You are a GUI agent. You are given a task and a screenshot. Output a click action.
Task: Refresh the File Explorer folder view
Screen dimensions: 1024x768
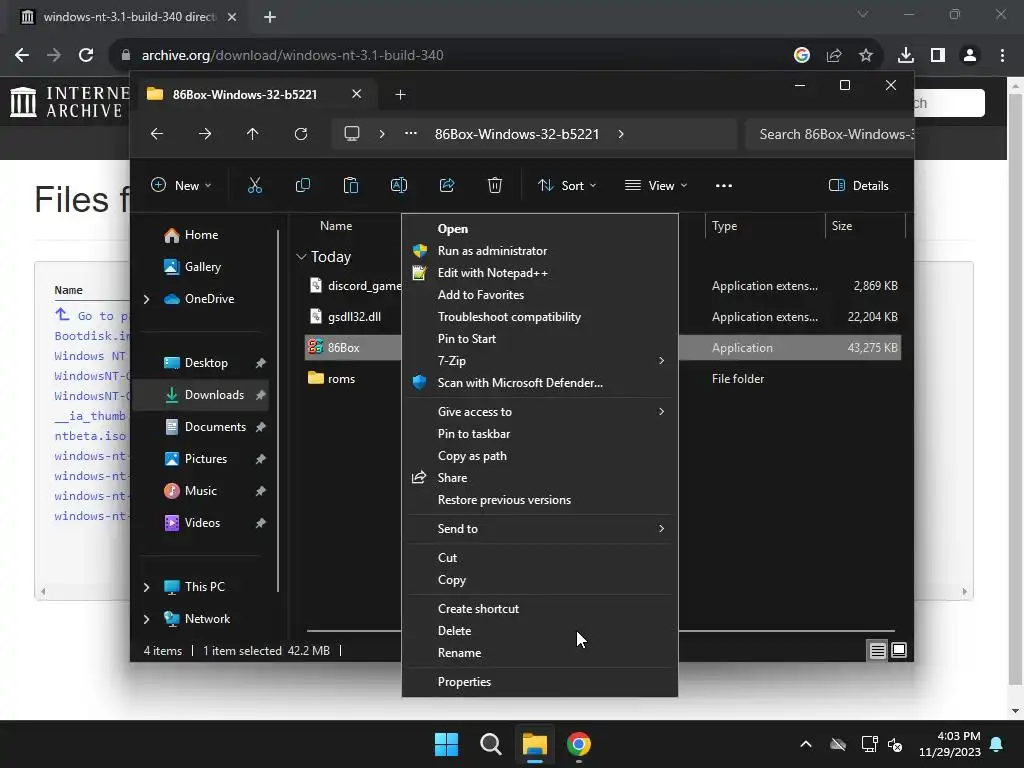[x=300, y=134]
